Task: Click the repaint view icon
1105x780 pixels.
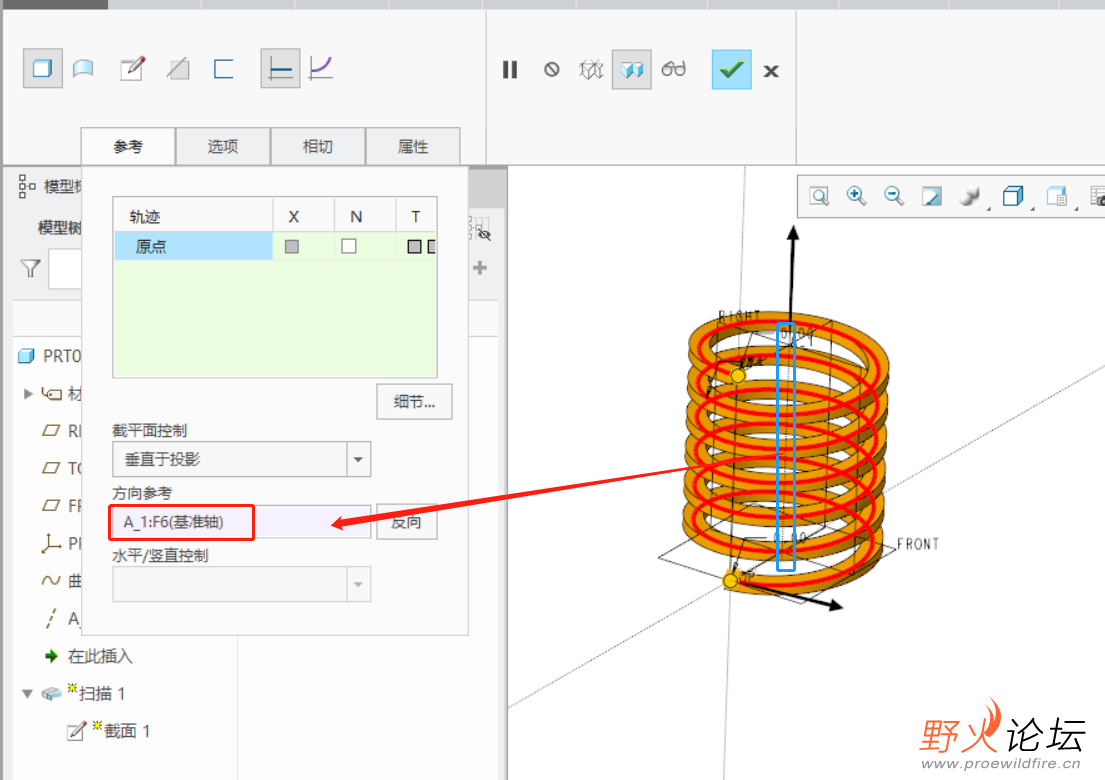Action: pos(932,196)
